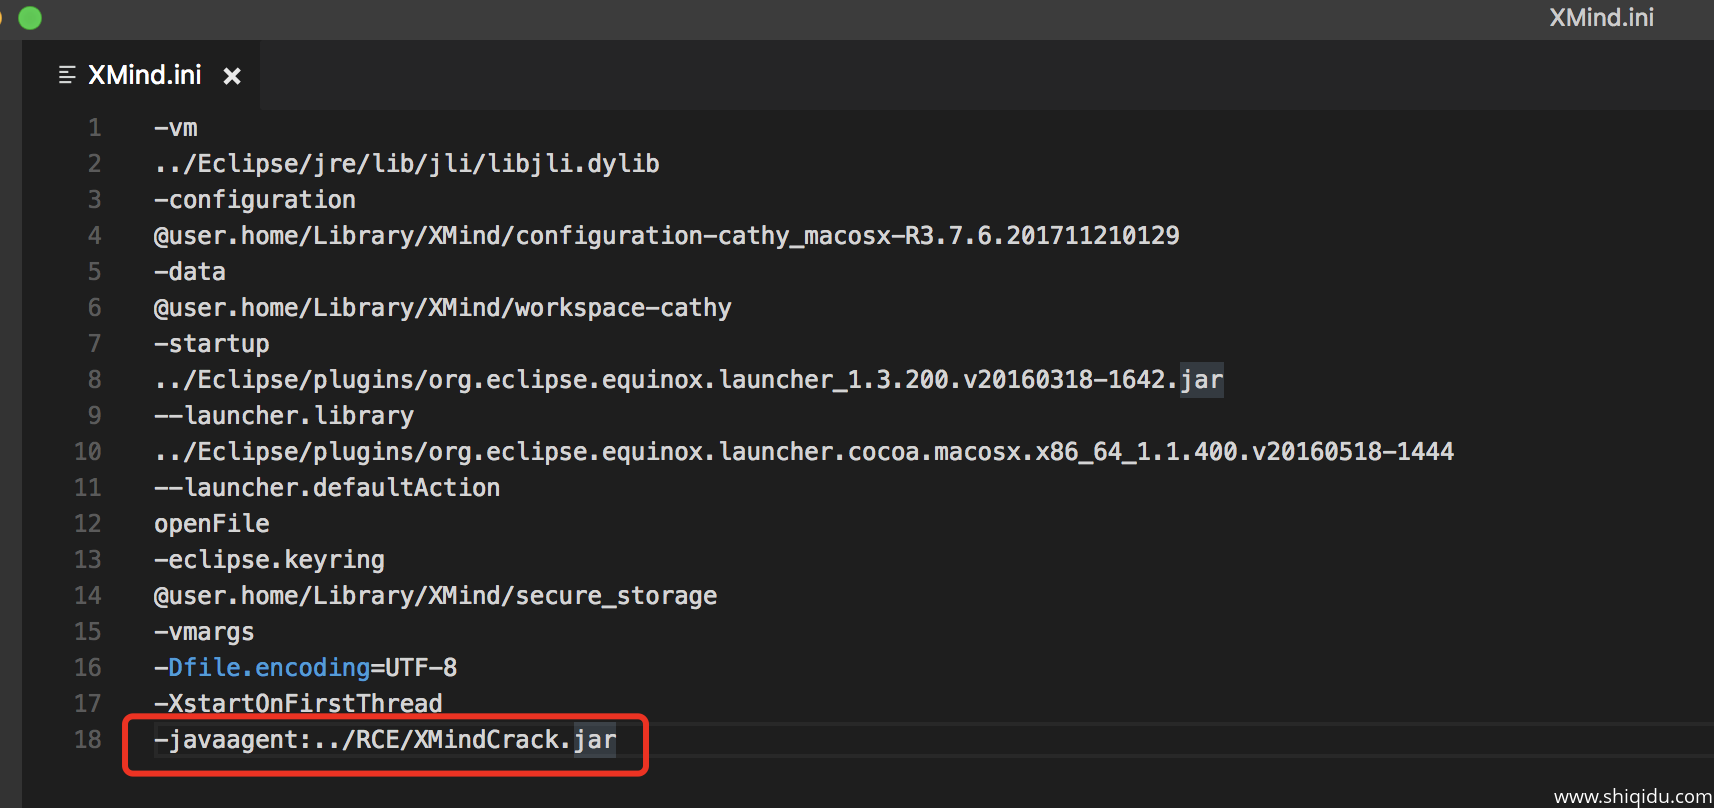Close the XMind.ini tab
This screenshot has height=808, width=1714.
232,76
